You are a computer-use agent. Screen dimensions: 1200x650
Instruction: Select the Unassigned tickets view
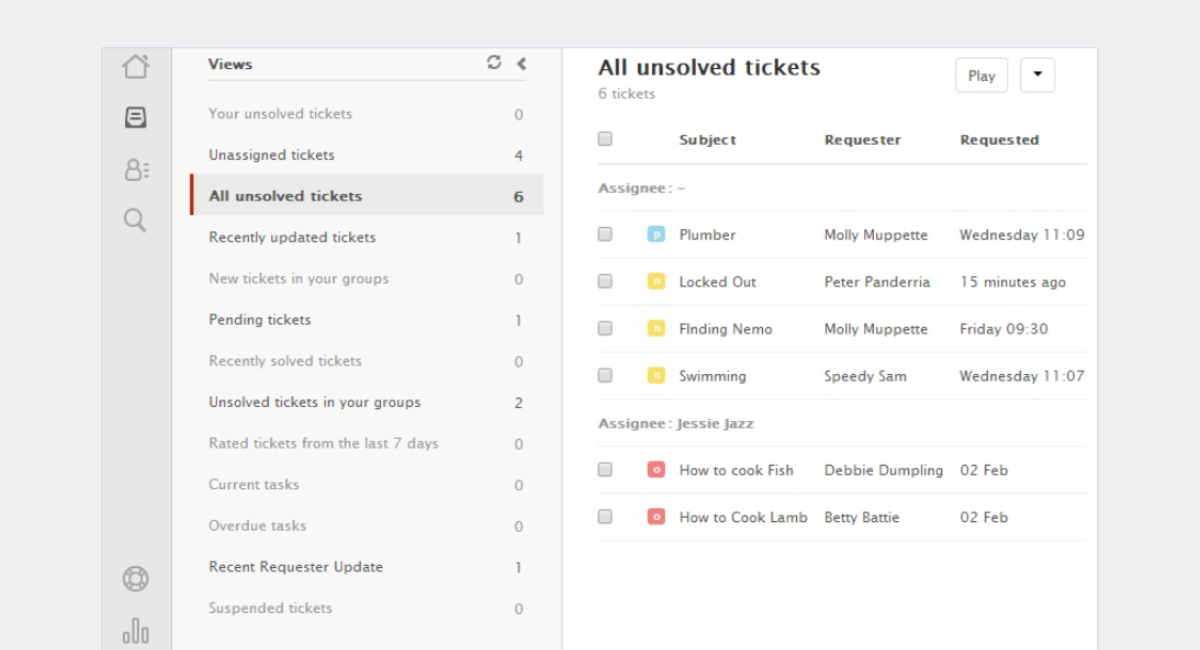point(272,155)
